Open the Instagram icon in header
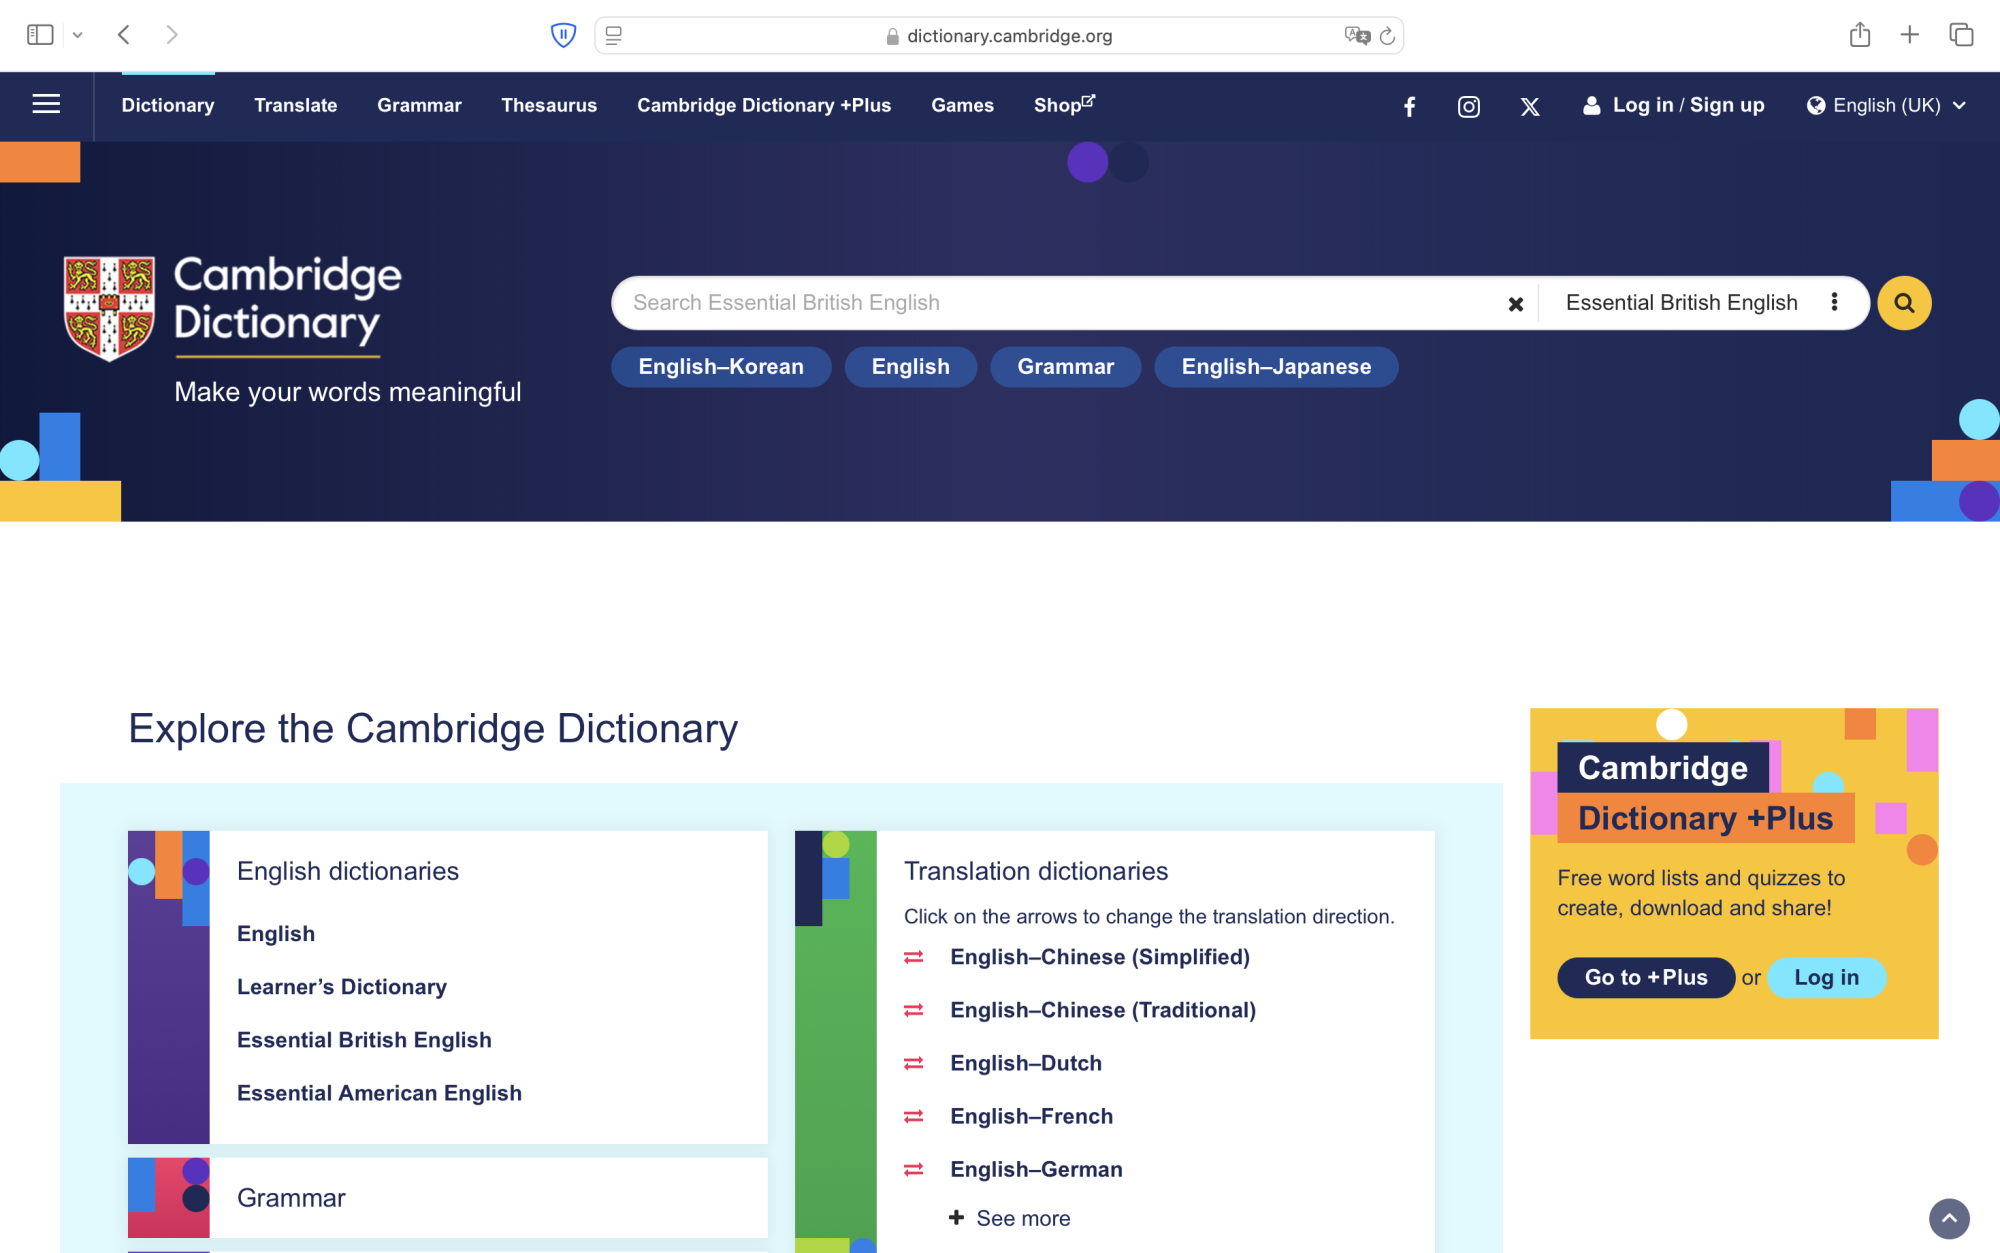This screenshot has height=1253, width=2000. pyautogui.click(x=1469, y=106)
